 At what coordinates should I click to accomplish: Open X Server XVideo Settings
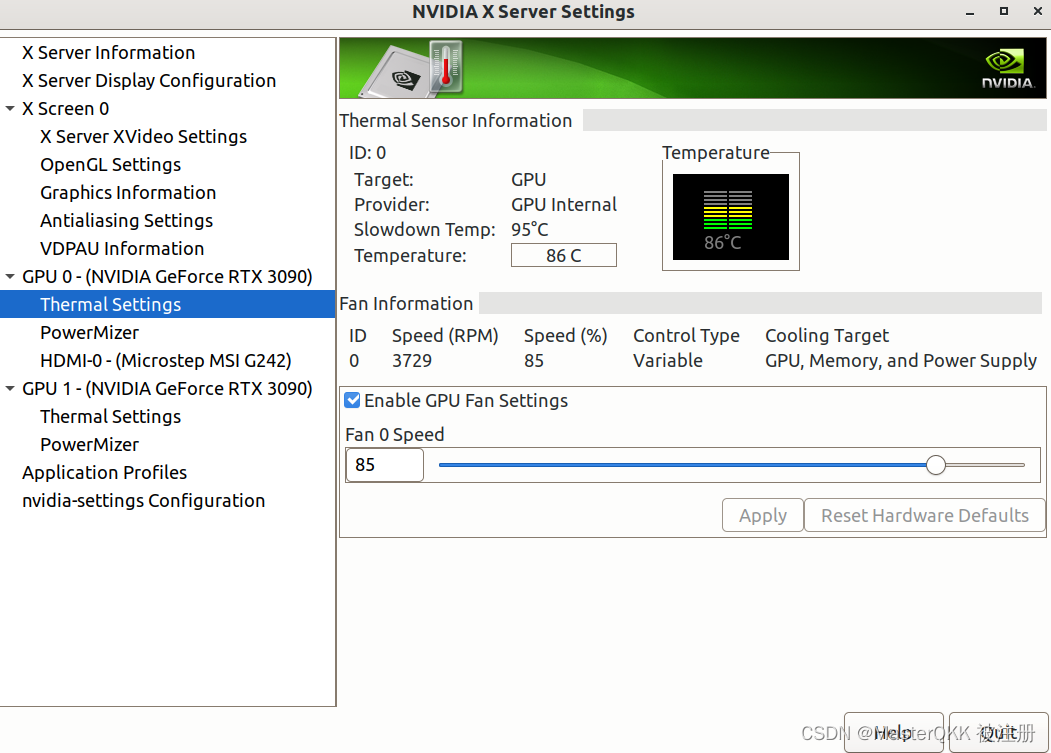coord(143,137)
